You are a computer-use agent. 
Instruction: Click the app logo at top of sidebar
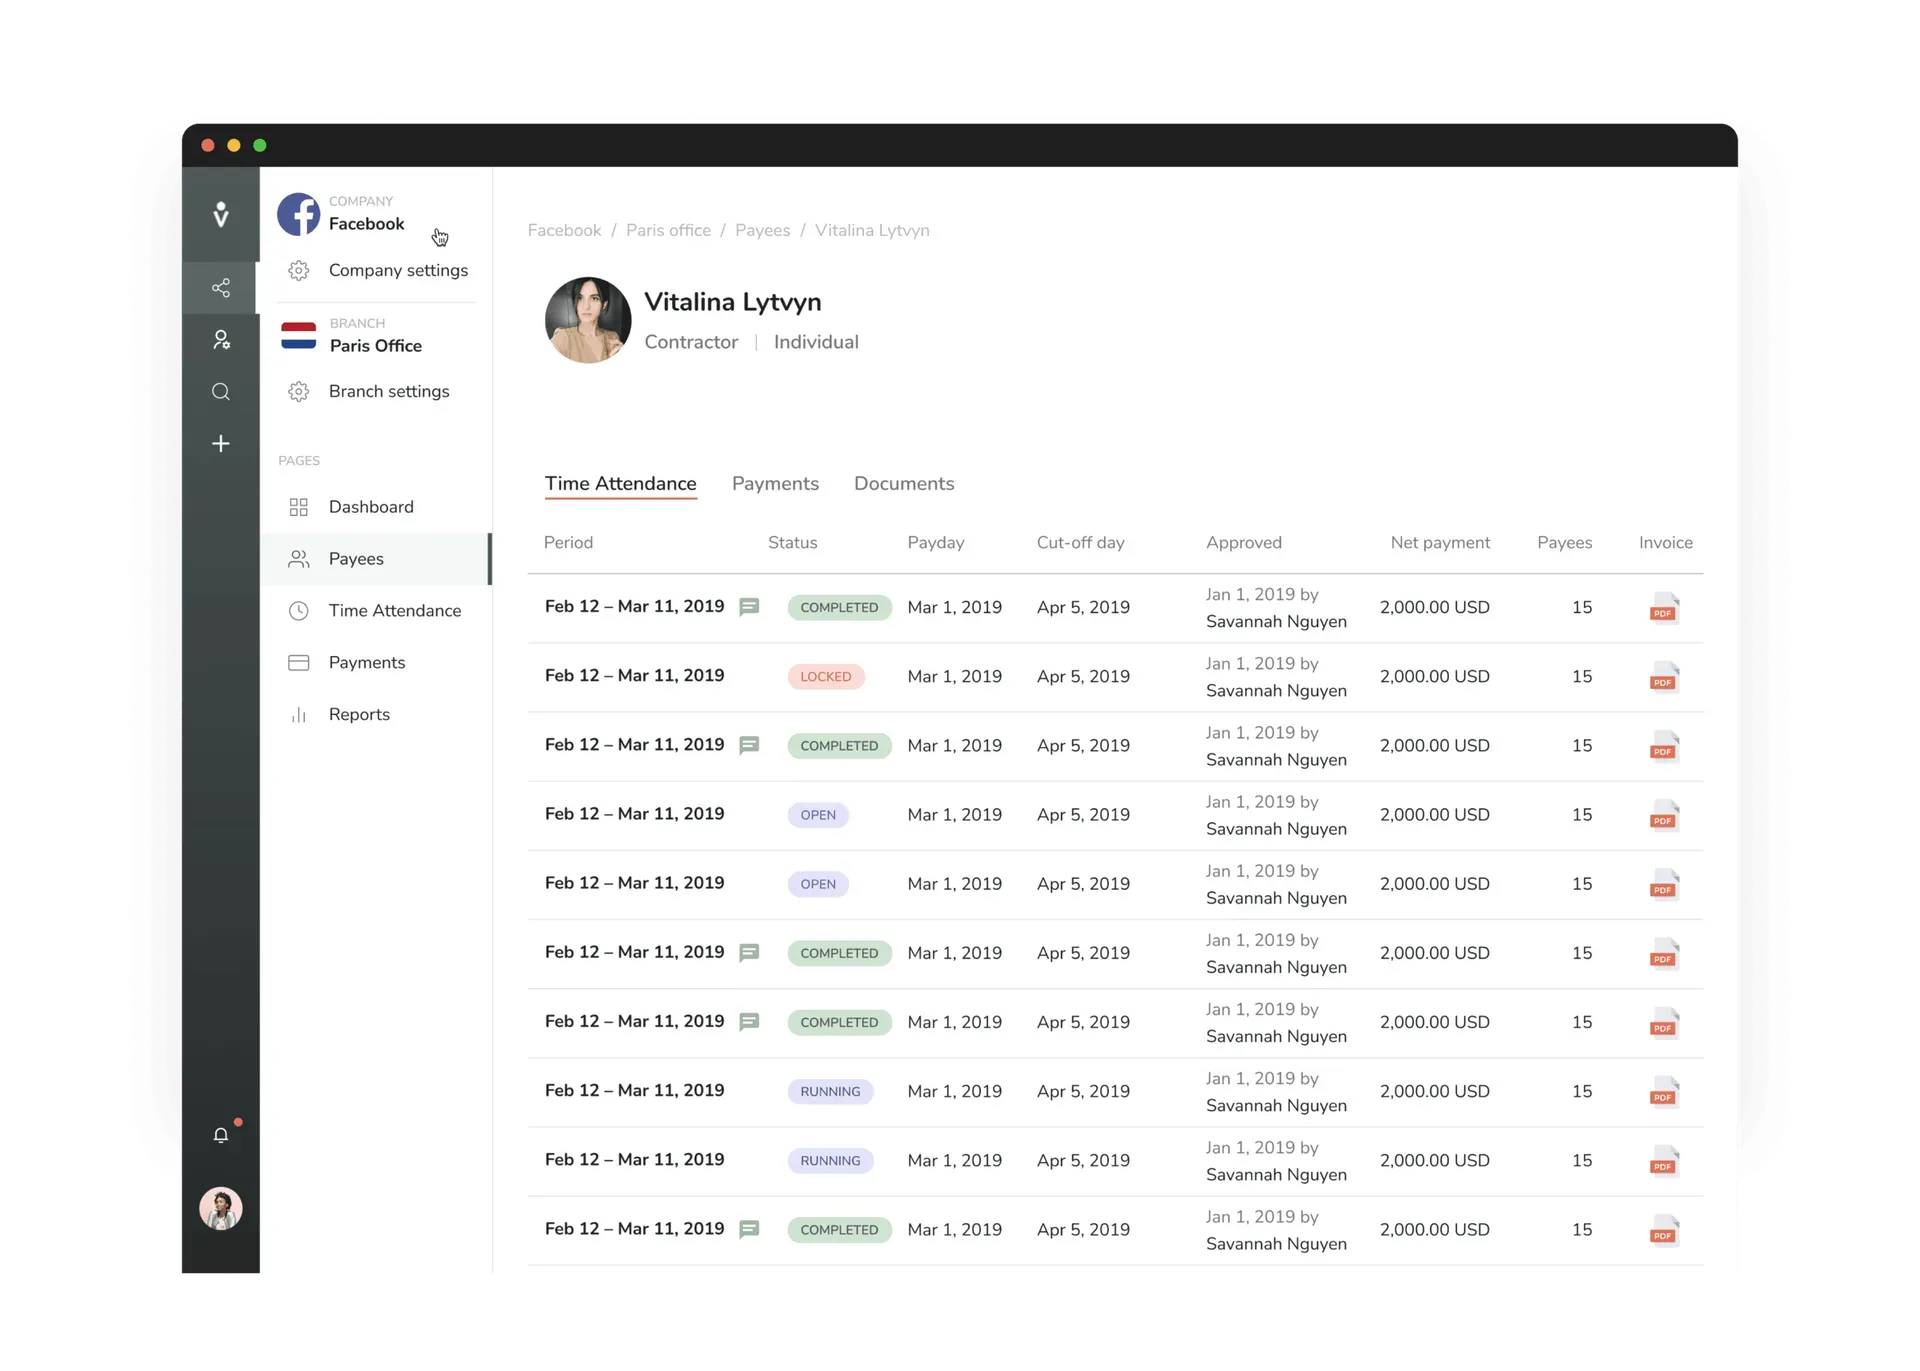coord(221,214)
